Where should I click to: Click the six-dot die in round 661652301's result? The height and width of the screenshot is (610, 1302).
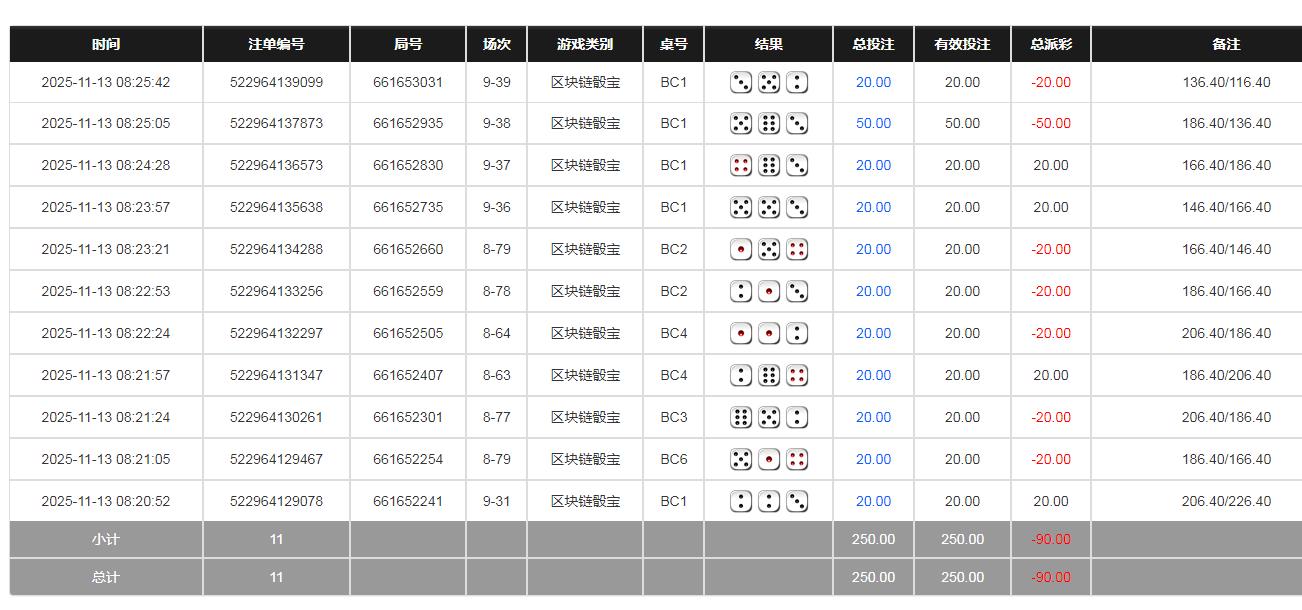(x=741, y=418)
